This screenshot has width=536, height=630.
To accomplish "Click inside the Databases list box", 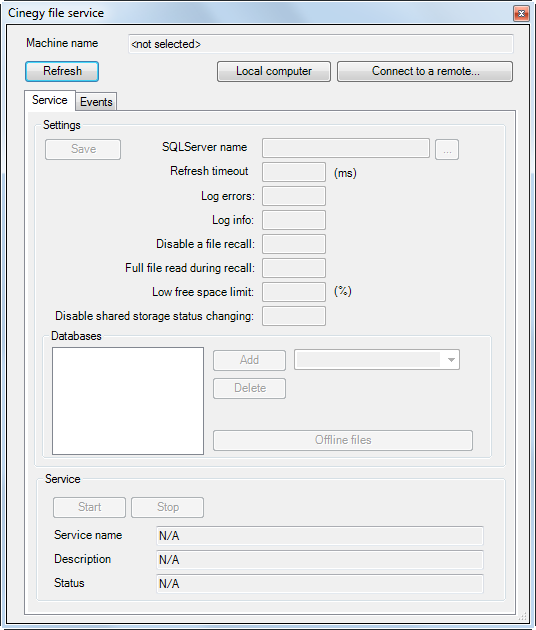I will click(128, 401).
